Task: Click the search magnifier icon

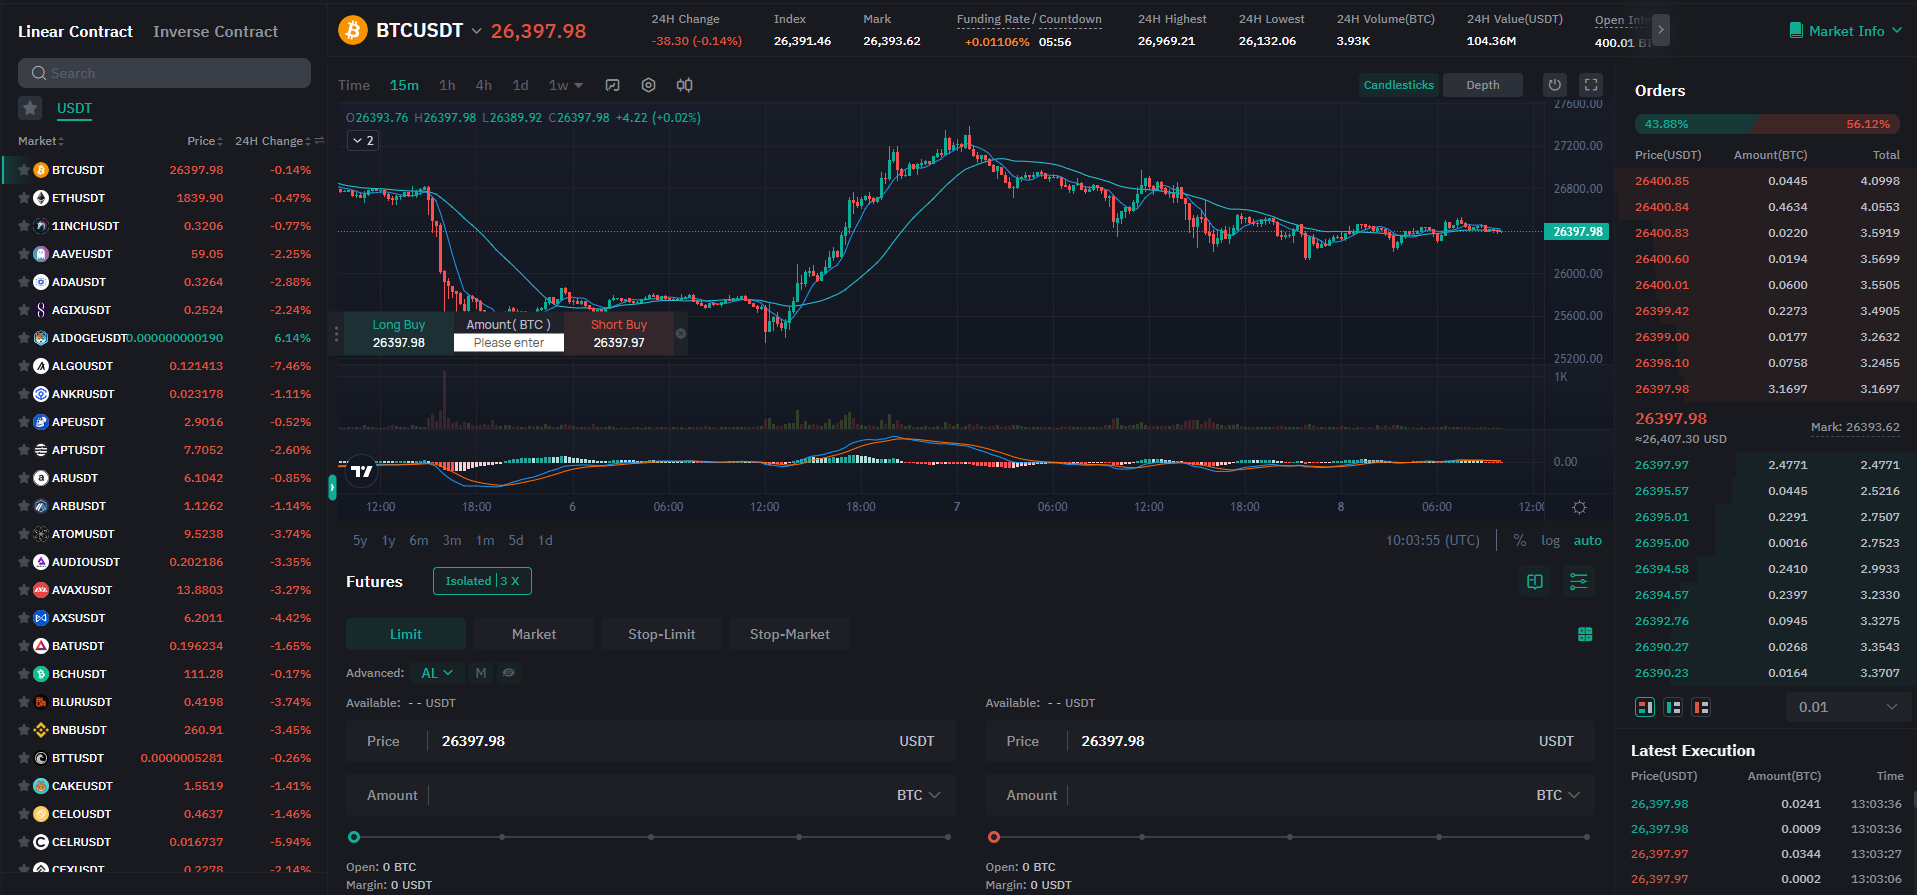Action: pyautogui.click(x=39, y=73)
